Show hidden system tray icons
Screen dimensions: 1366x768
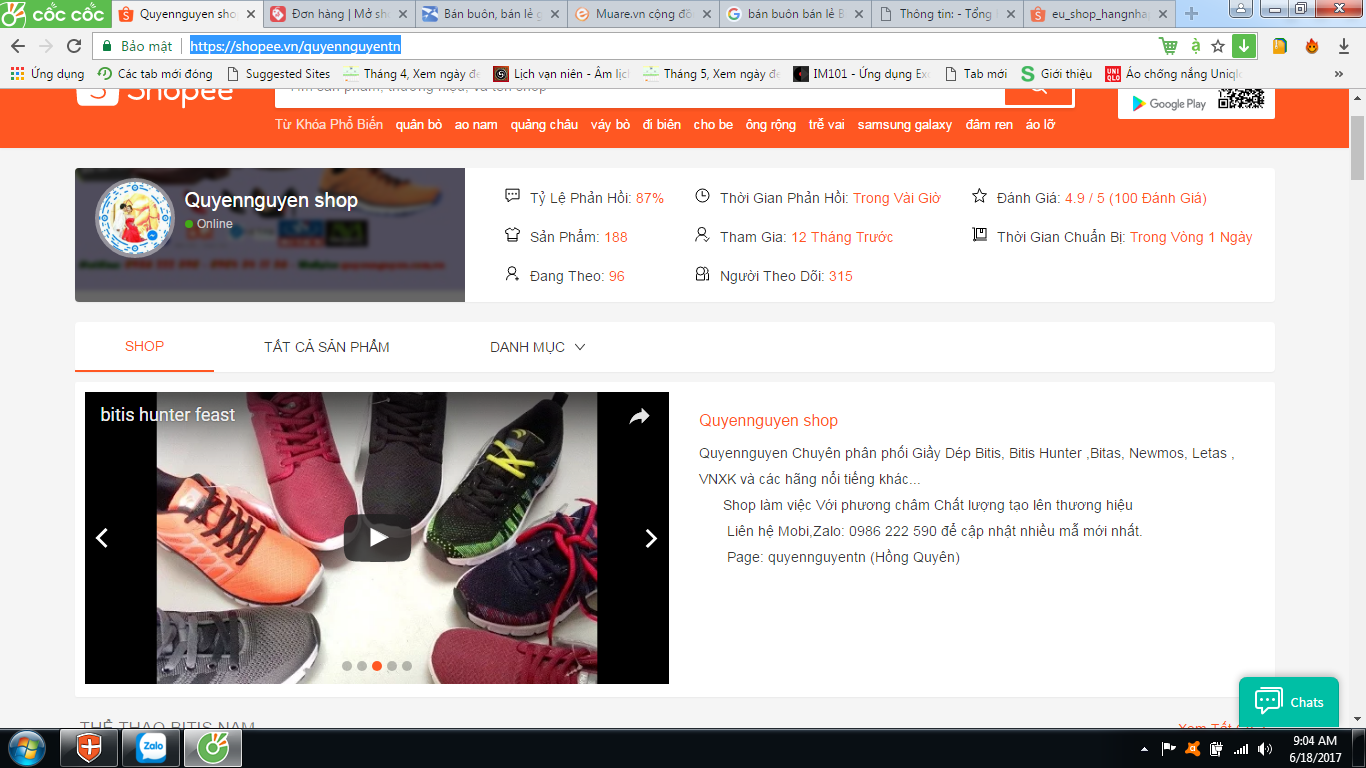pos(1144,748)
